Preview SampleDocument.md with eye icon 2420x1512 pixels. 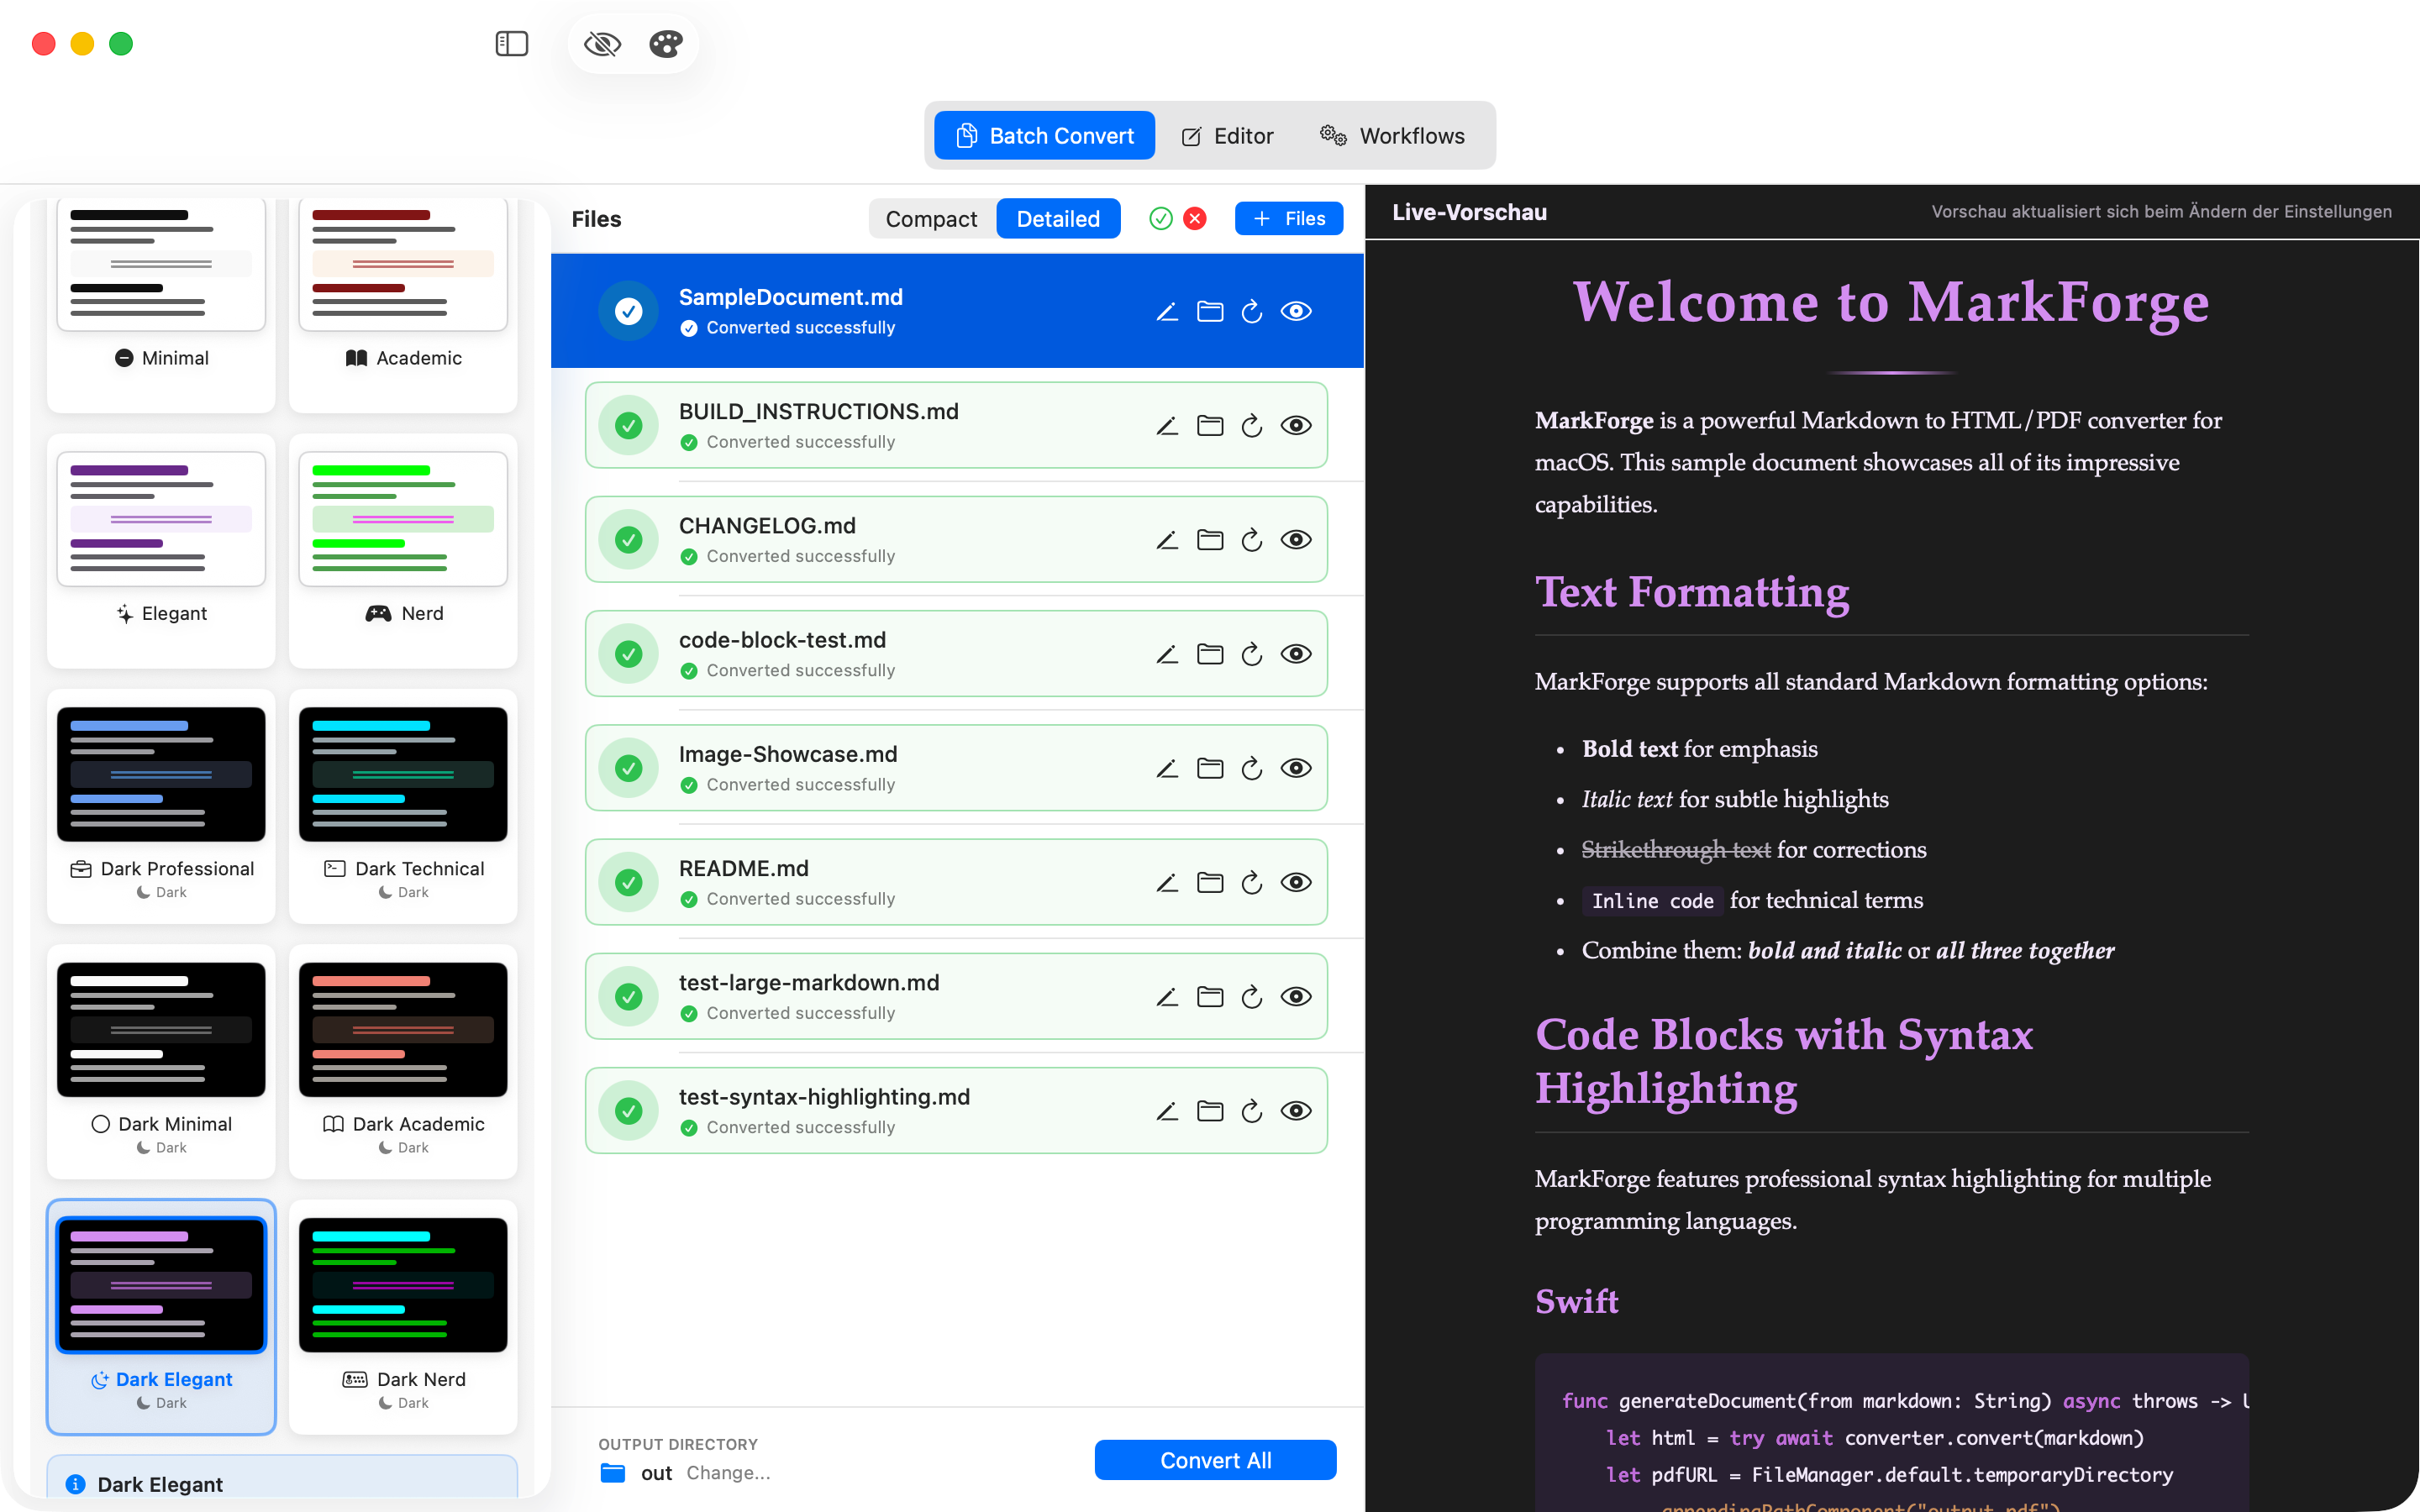coord(1296,311)
